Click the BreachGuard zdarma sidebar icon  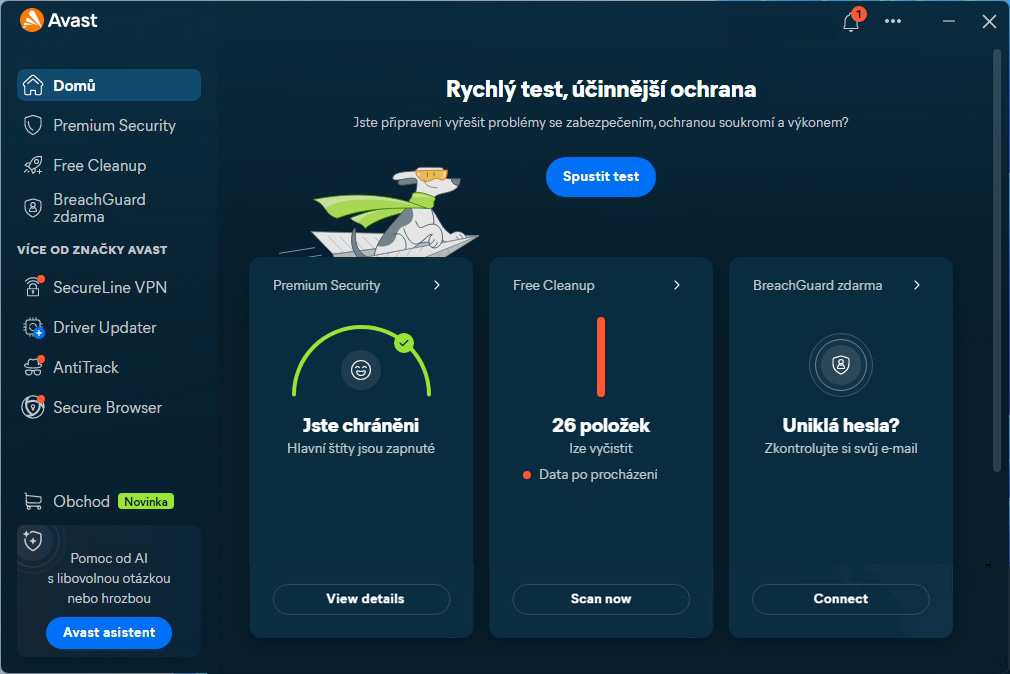pos(33,207)
